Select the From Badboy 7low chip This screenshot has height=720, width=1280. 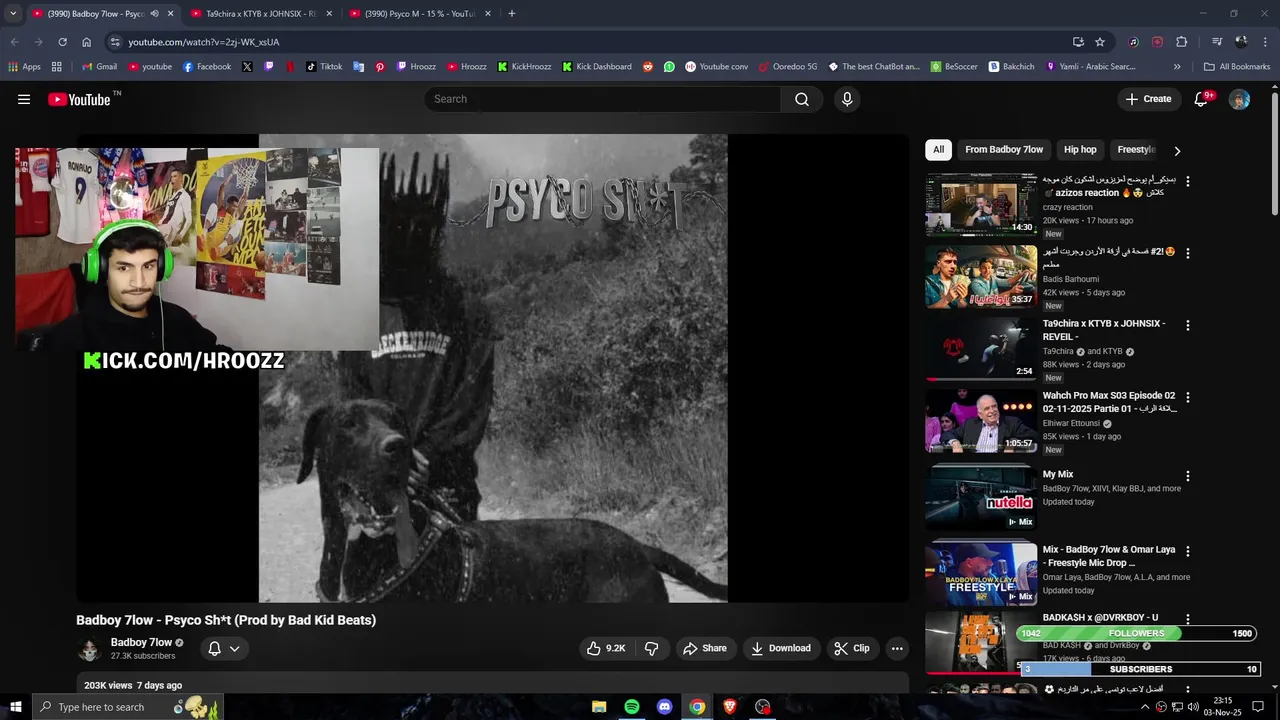click(1004, 150)
